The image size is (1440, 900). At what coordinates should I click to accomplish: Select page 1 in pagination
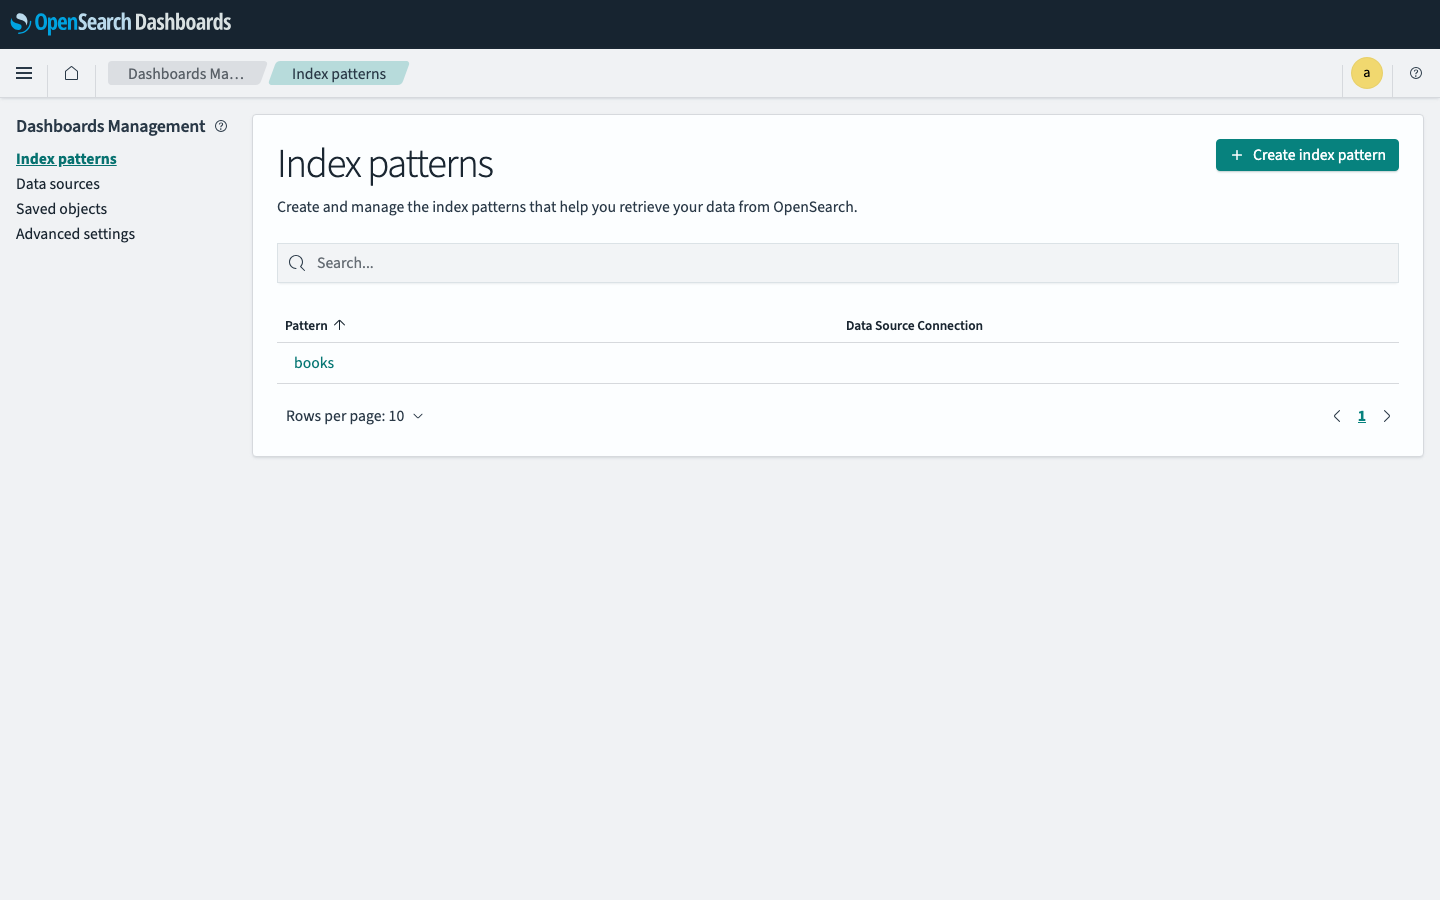click(1362, 416)
